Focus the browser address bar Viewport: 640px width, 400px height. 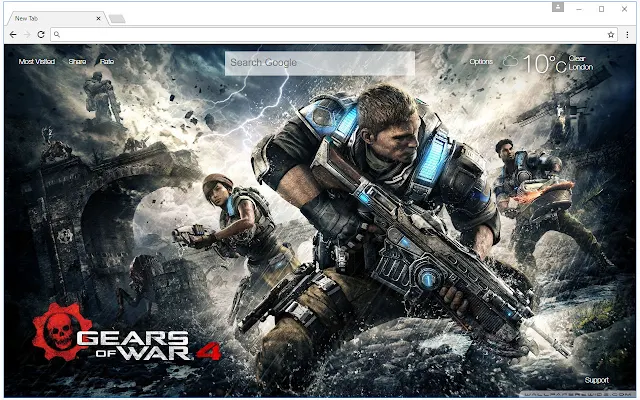coord(334,35)
